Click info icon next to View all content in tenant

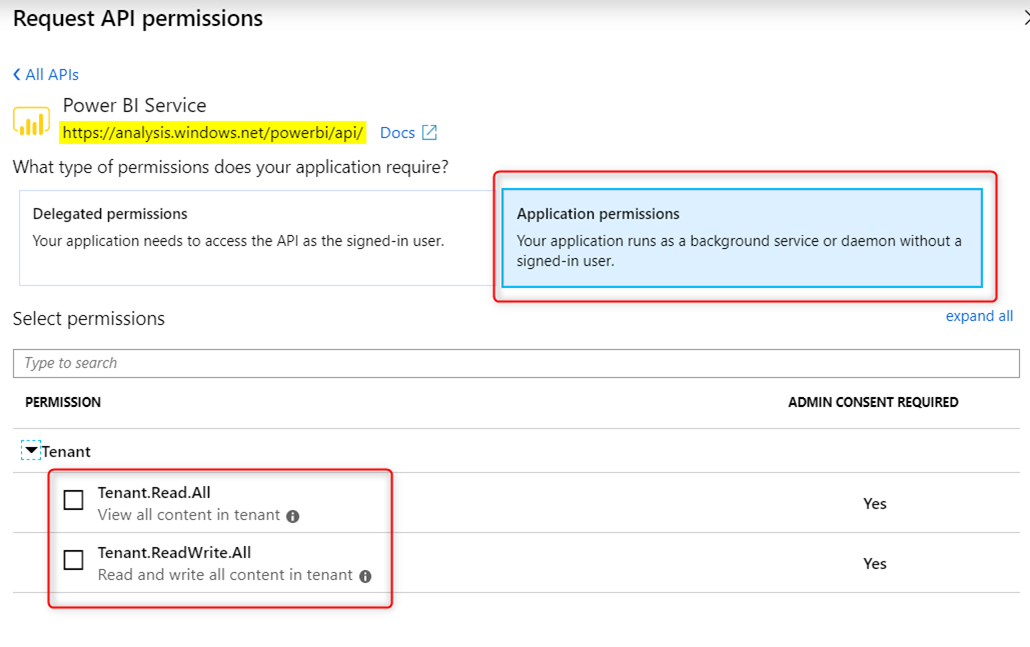(x=293, y=516)
